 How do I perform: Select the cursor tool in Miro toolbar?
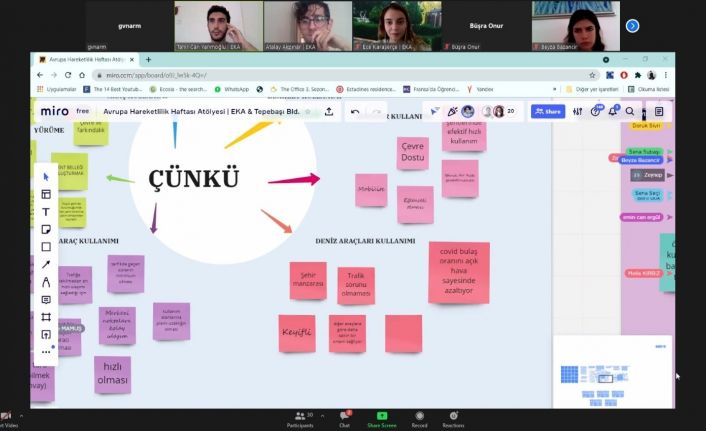(46, 177)
